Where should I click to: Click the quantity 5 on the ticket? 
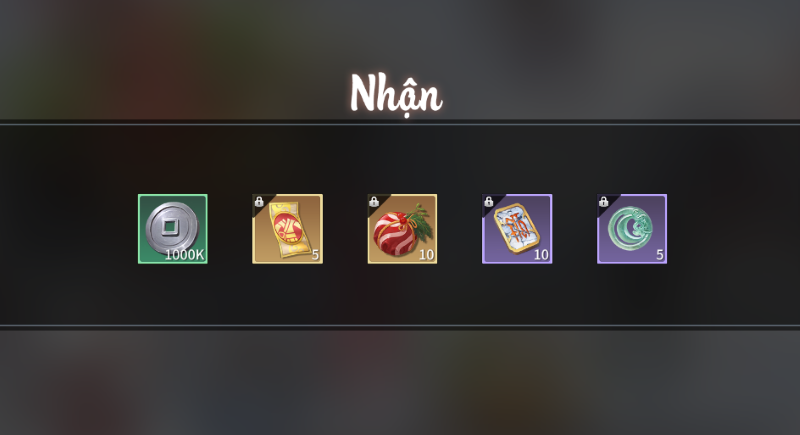315,254
